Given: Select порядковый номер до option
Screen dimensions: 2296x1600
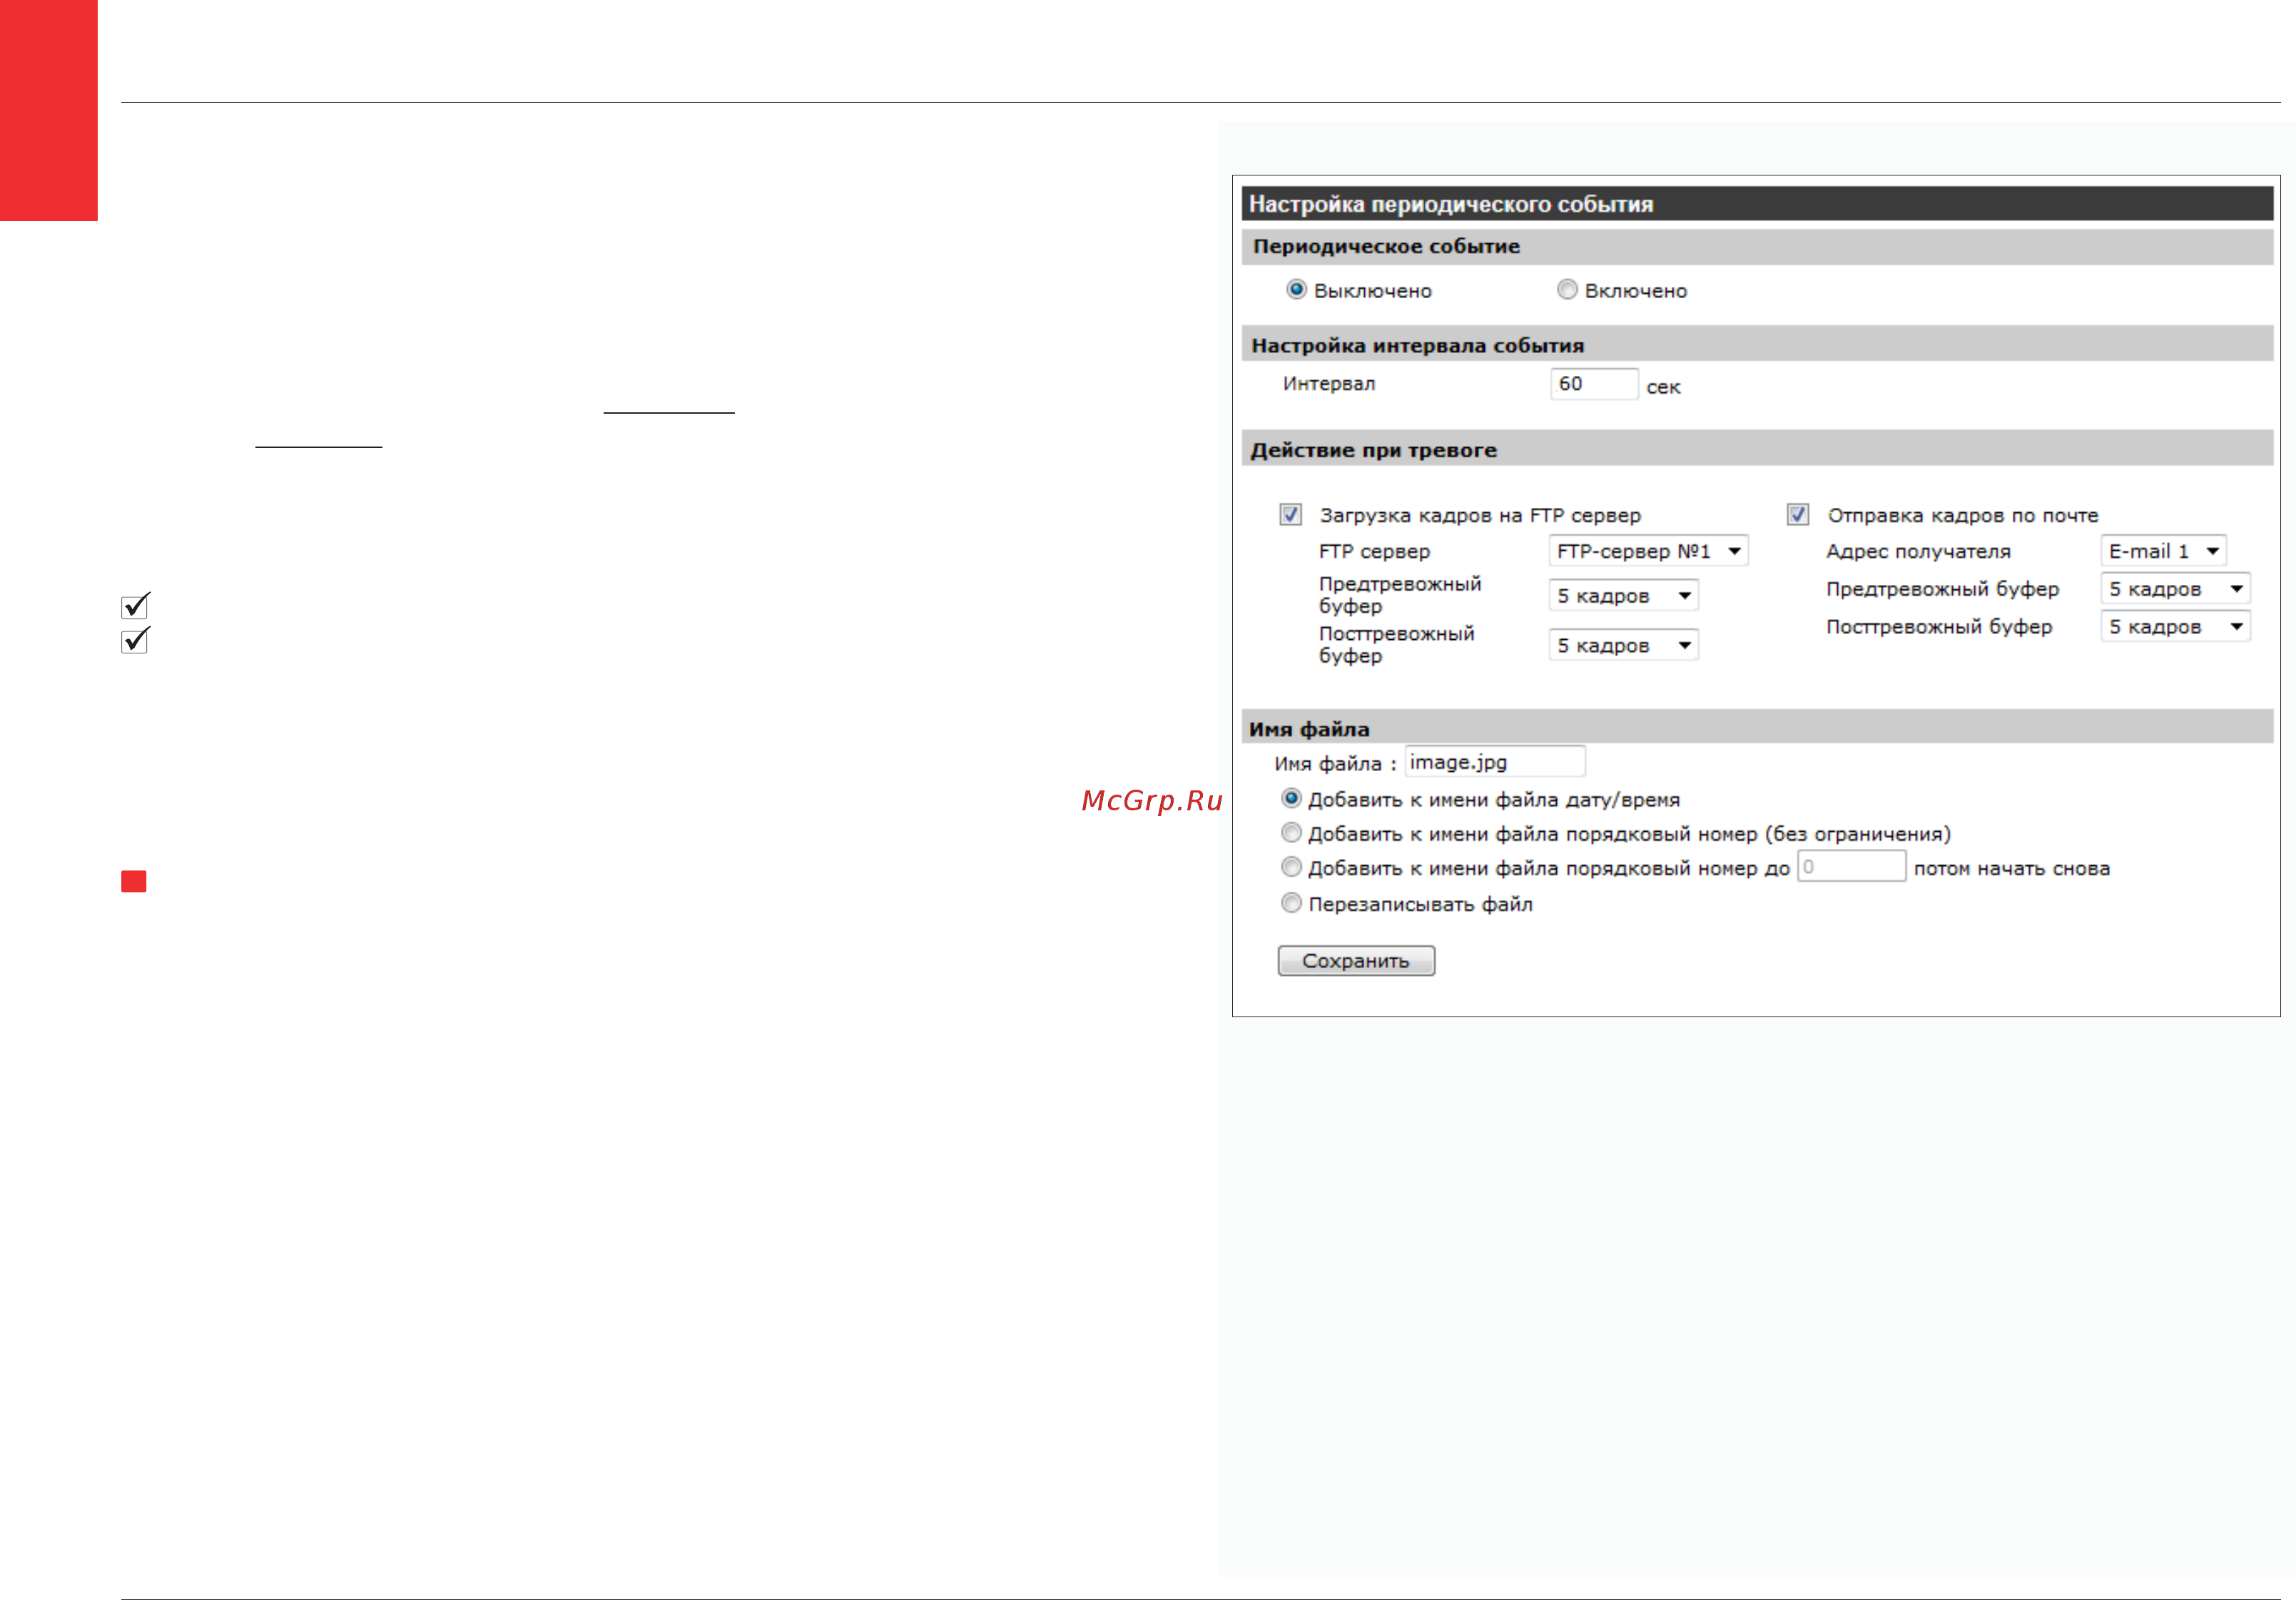Looking at the screenshot, I should coord(1292,867).
